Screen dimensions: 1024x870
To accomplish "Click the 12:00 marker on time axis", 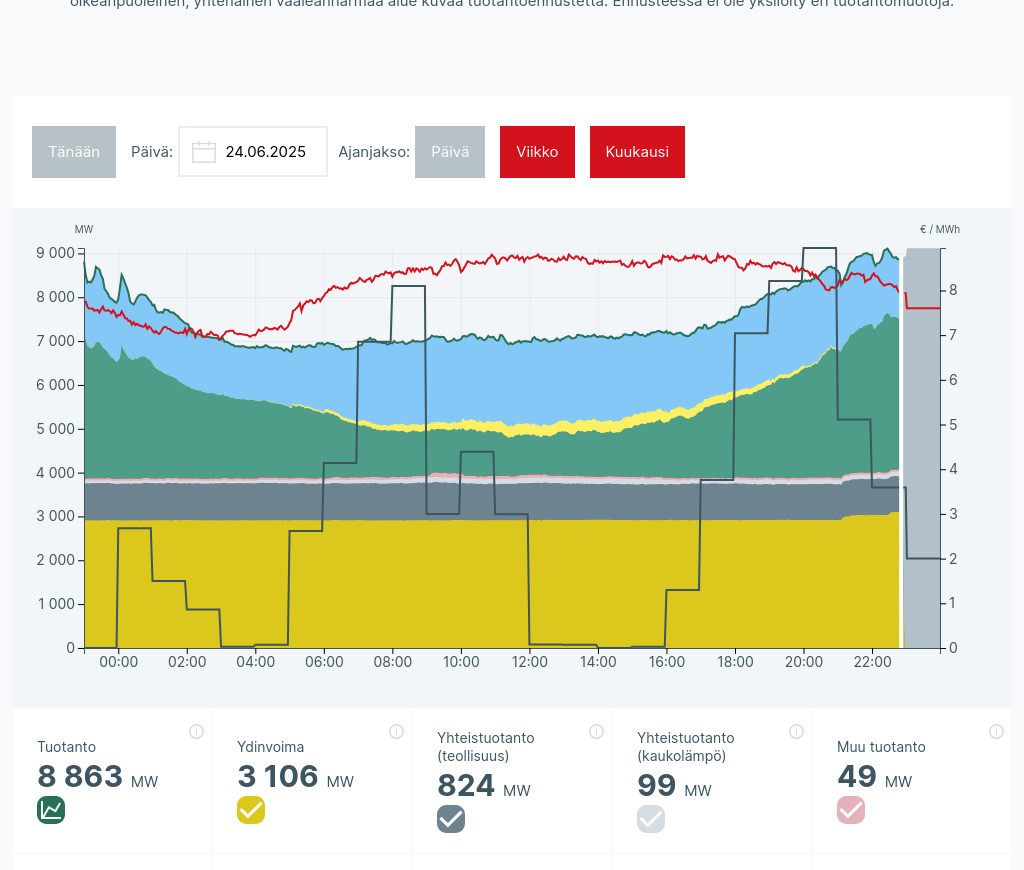I will pos(529,662).
